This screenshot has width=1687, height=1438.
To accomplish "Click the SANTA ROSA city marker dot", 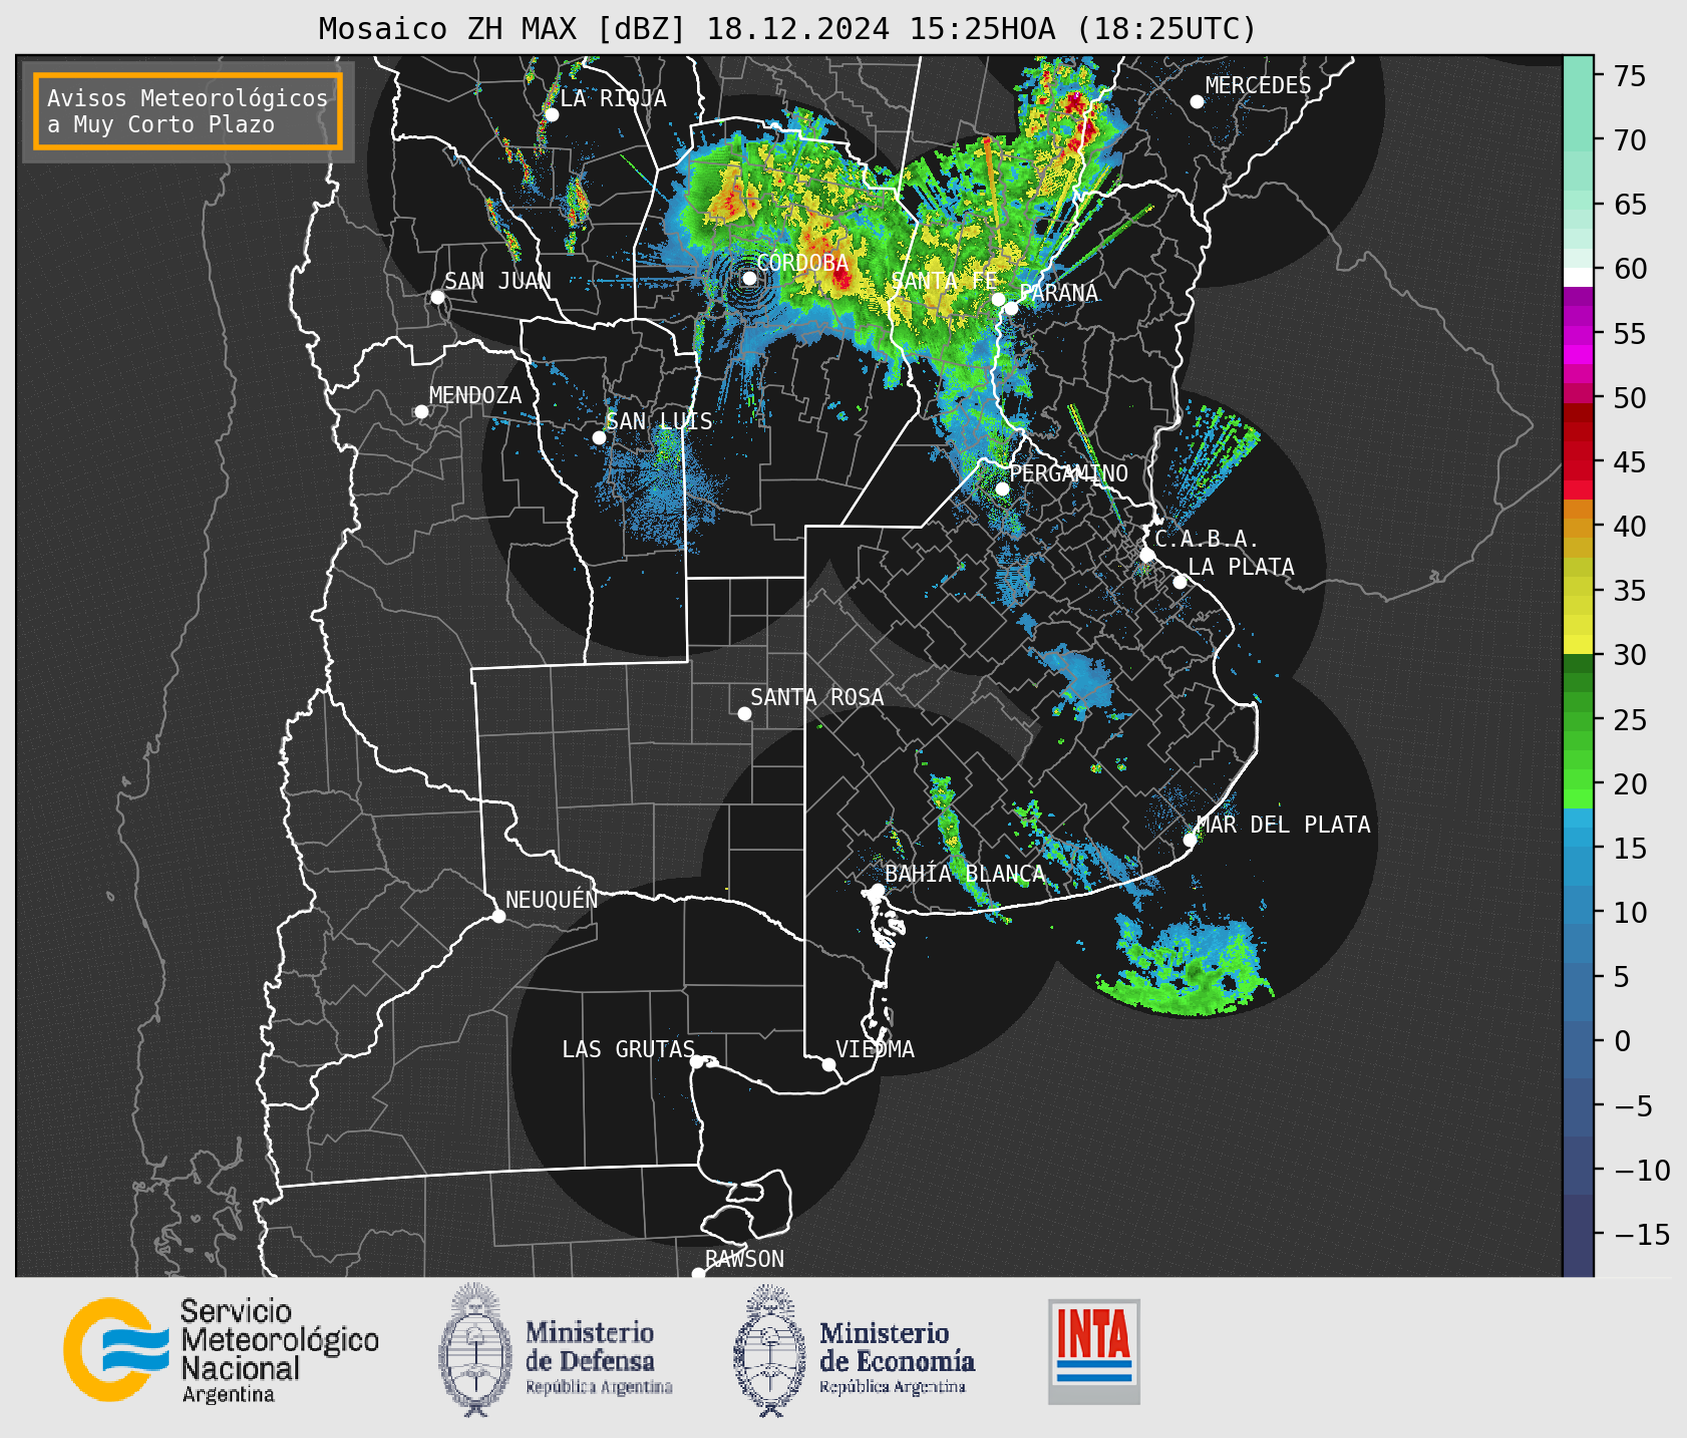I will click(744, 714).
